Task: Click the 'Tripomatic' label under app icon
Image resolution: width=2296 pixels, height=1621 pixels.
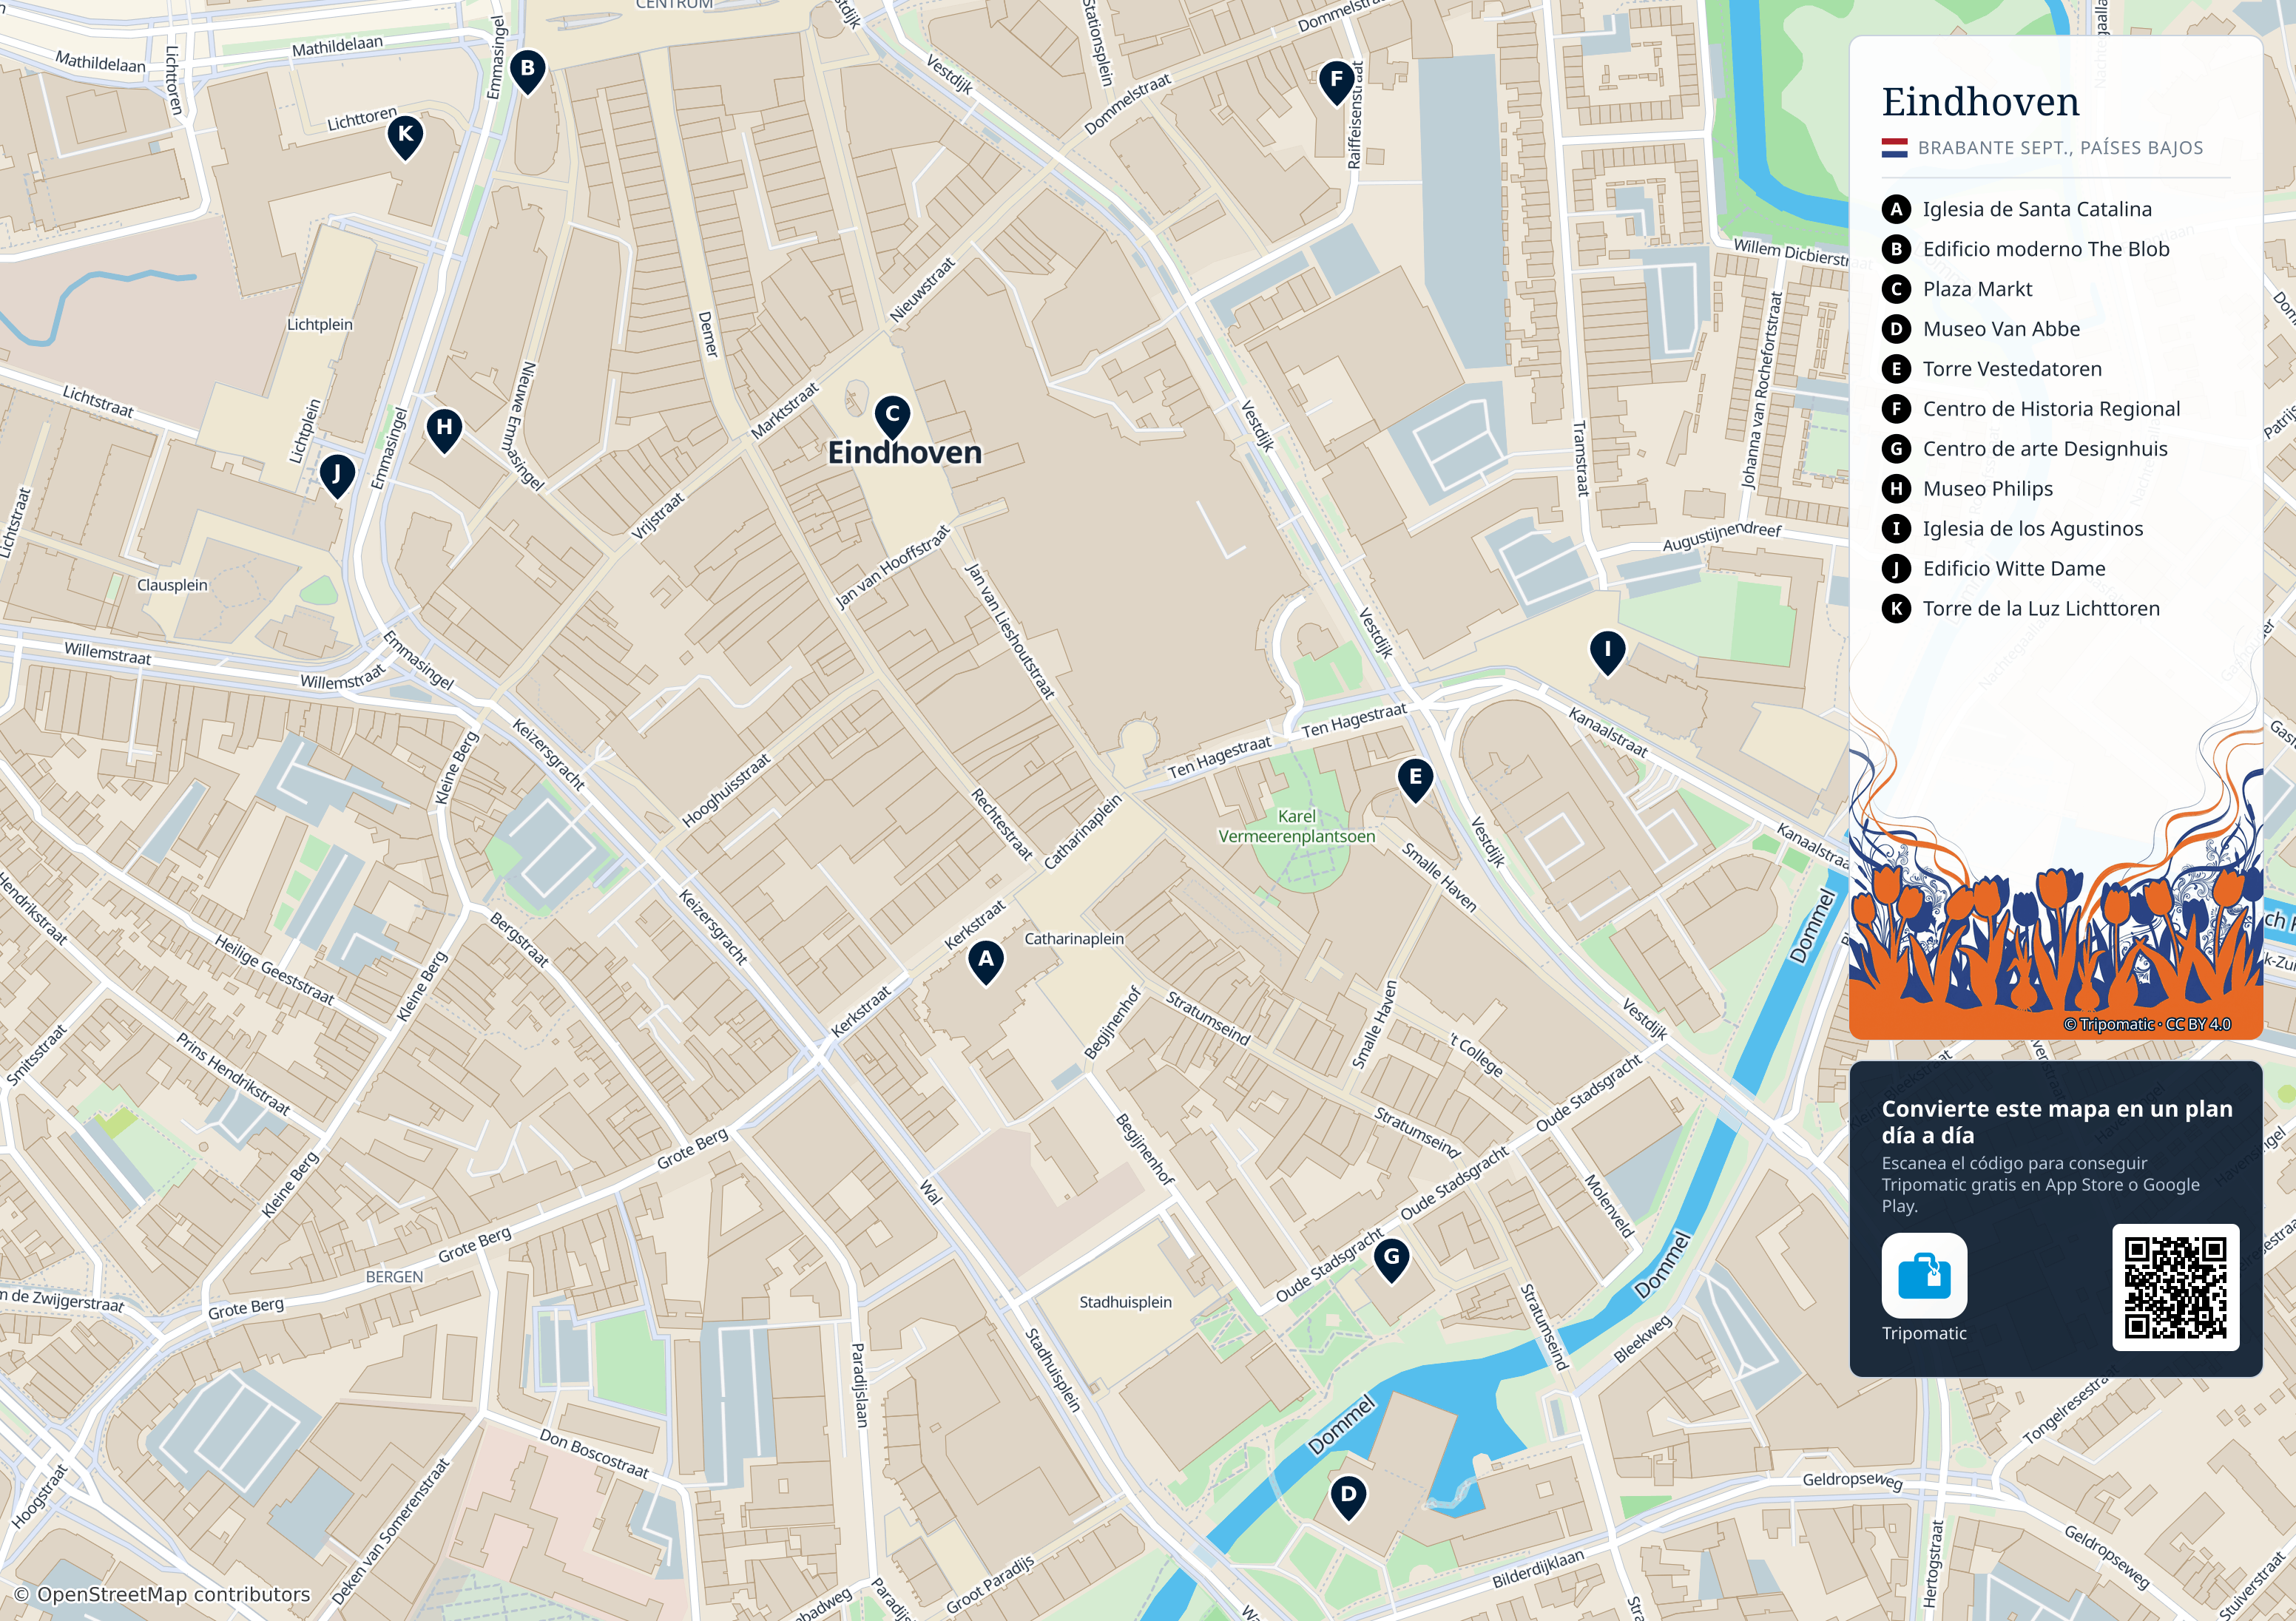Action: 1924,1333
